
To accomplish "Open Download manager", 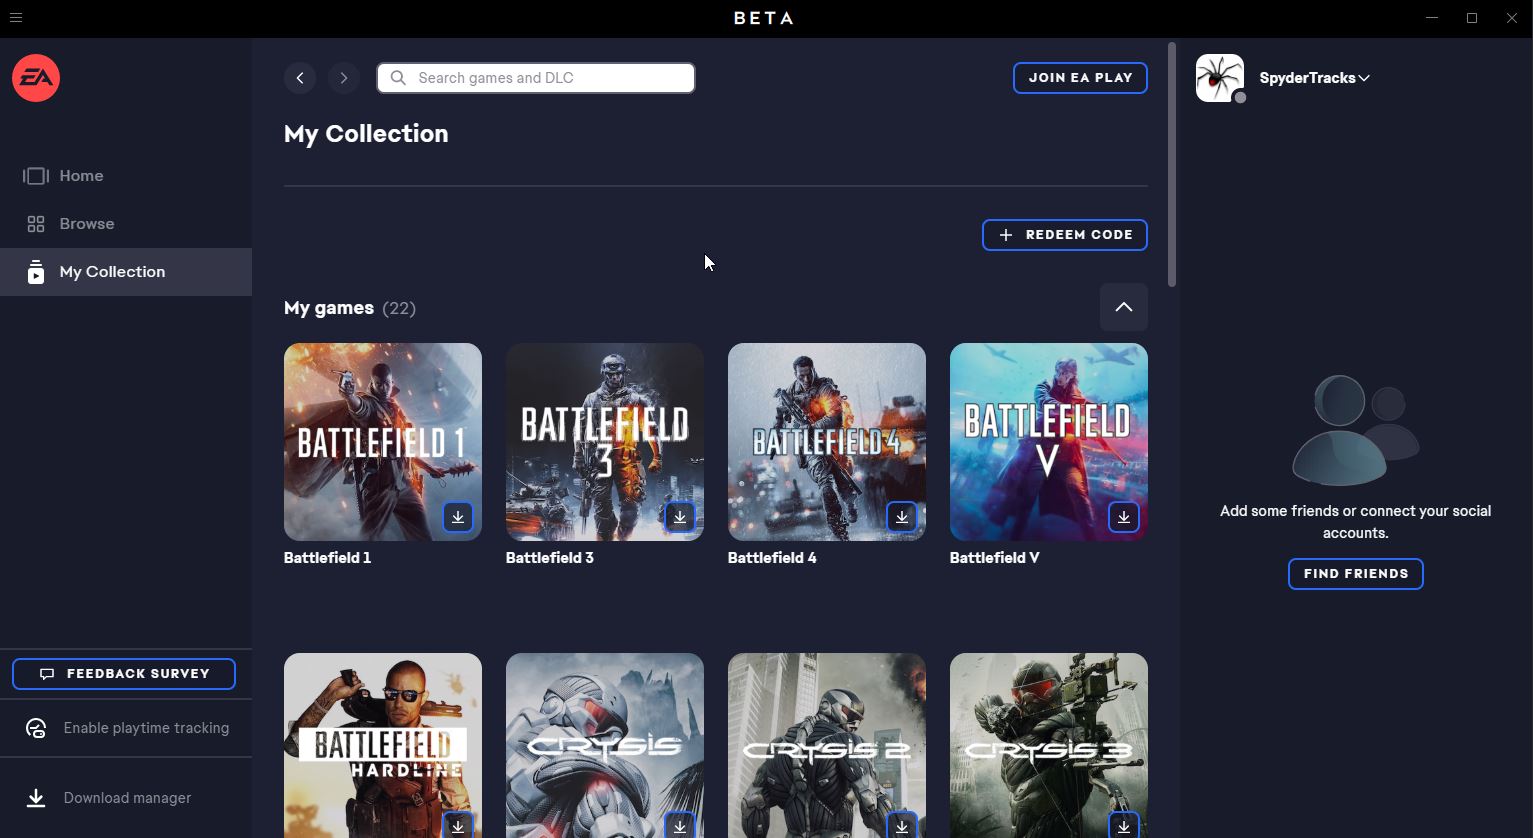I will point(126,798).
